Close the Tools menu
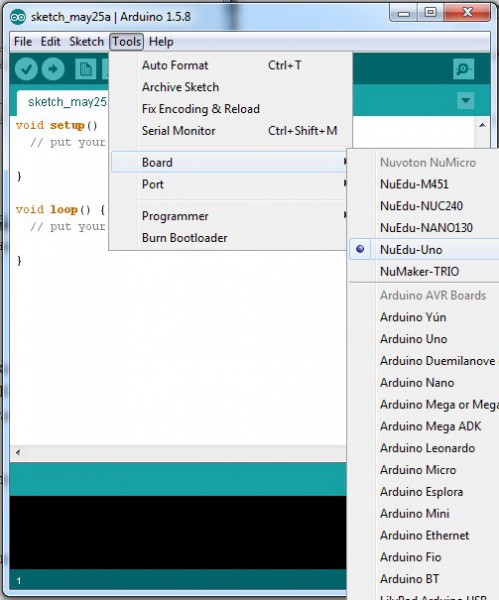This screenshot has width=499, height=600. tap(127, 41)
